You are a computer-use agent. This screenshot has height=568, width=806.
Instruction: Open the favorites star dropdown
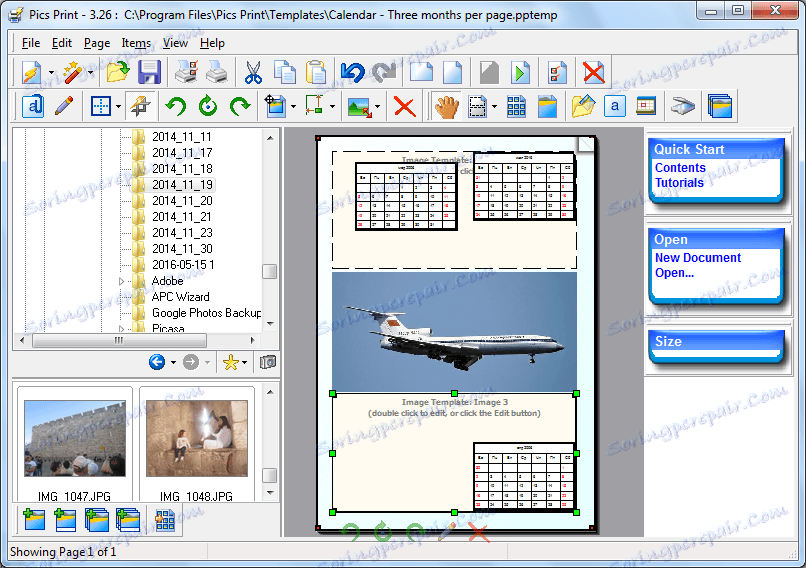click(245, 362)
